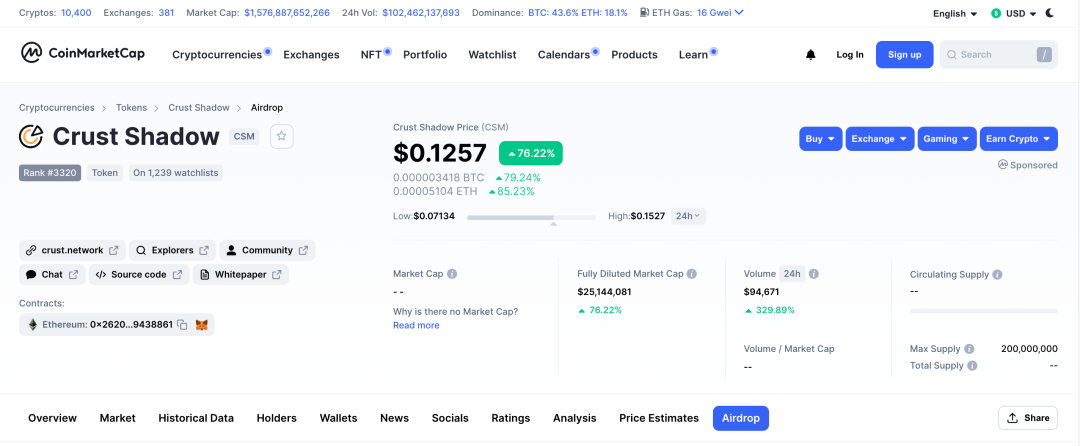Image resolution: width=1080 pixels, height=446 pixels.
Task: Switch to the News tab
Action: point(395,418)
